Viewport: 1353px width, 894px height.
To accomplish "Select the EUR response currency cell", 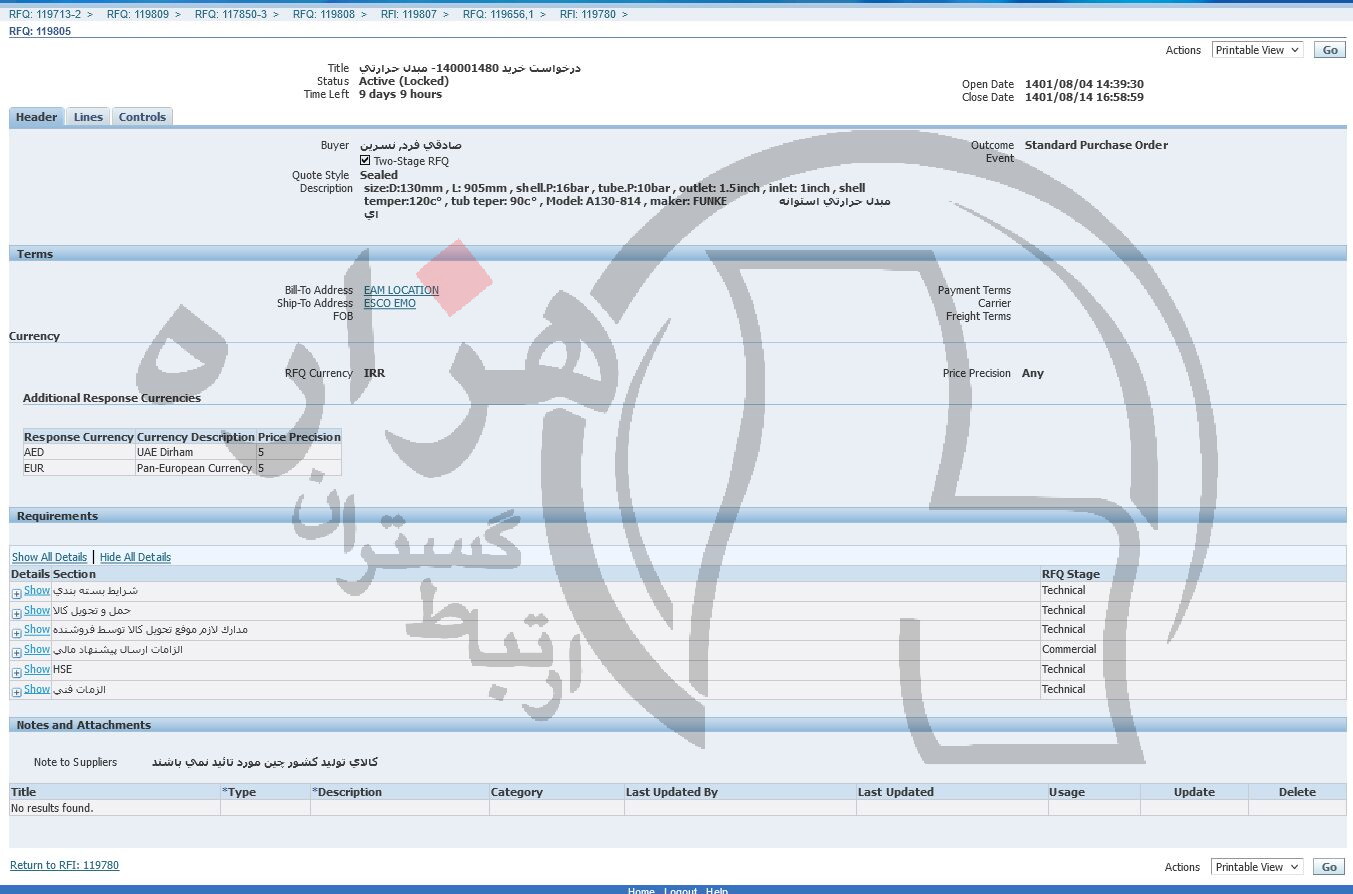I will [x=79, y=468].
